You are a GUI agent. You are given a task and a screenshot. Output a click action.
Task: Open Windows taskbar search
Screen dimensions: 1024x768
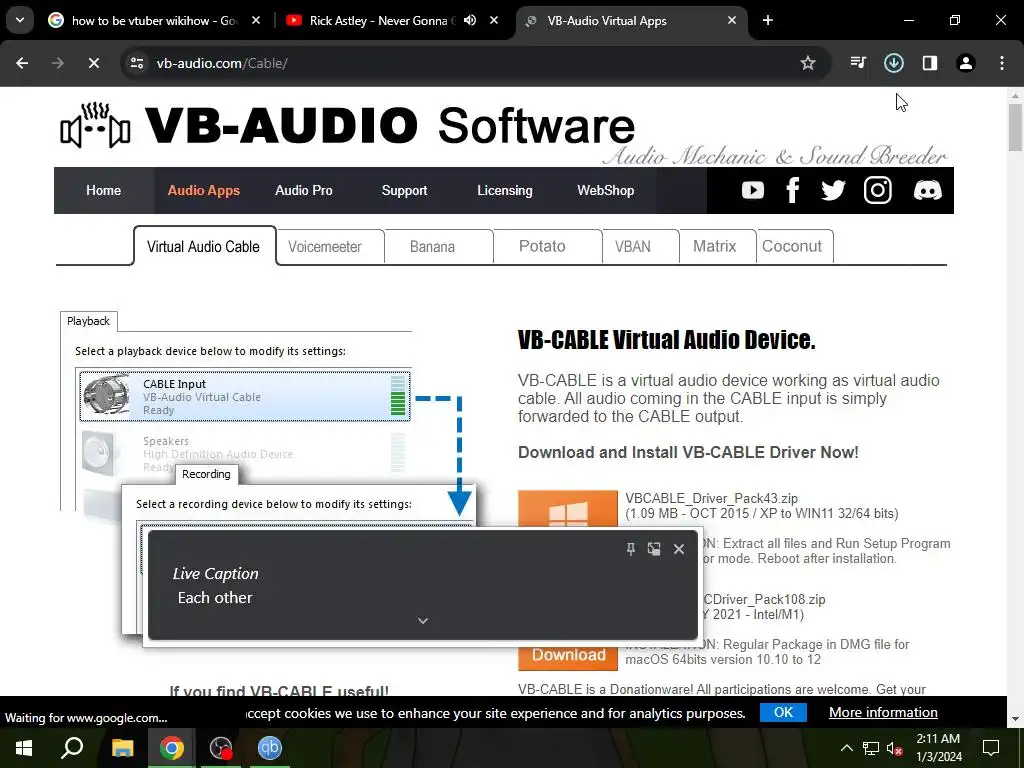point(72,748)
